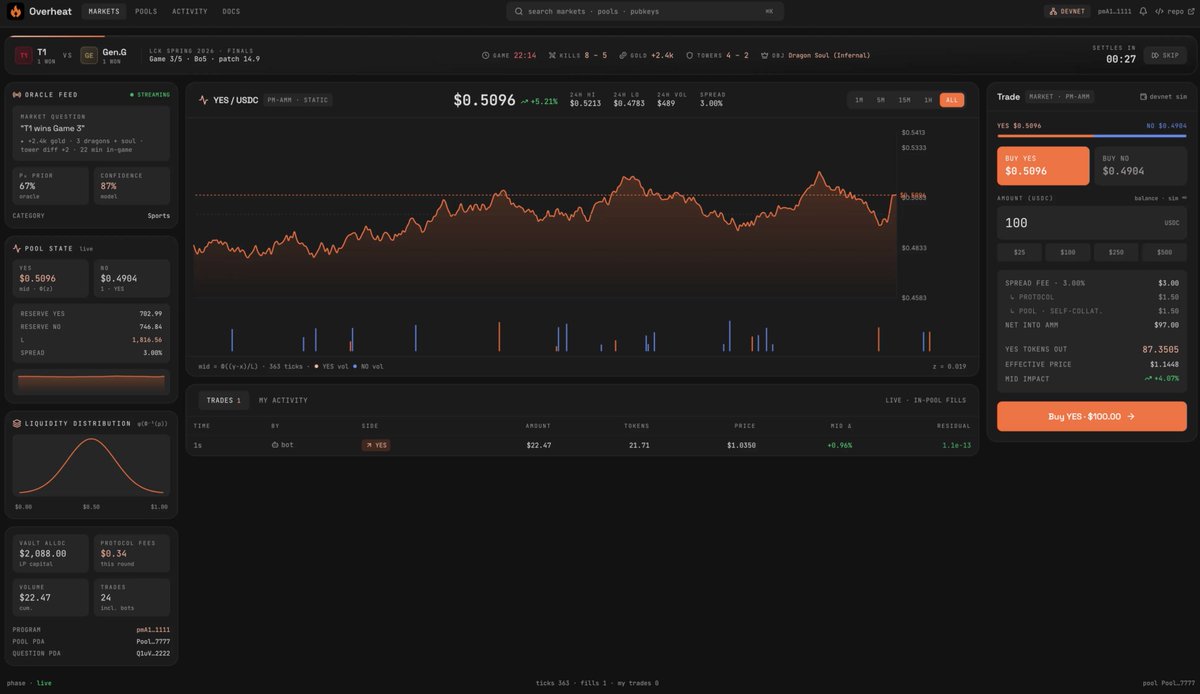Click the green STREAMING status indicator
1200x694 pixels.
(x=150, y=95)
